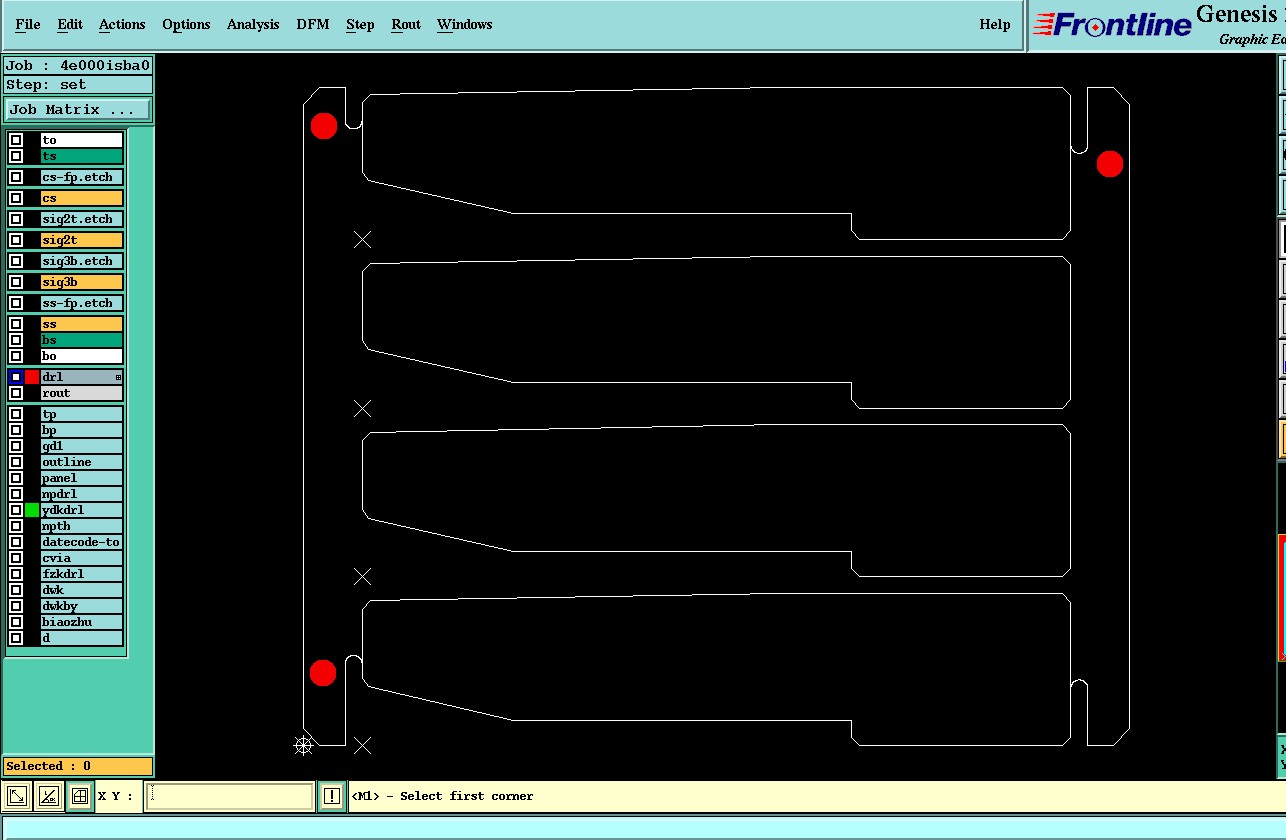Viewport: 1286px width, 840px height.
Task: Toggle the checkbox for layer to
Action: [16, 140]
